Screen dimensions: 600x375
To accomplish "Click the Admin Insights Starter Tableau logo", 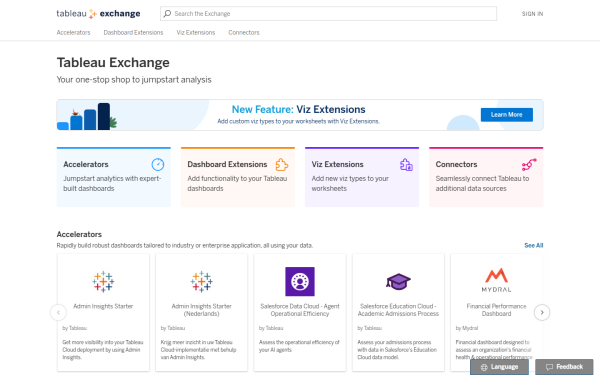I will [103, 282].
